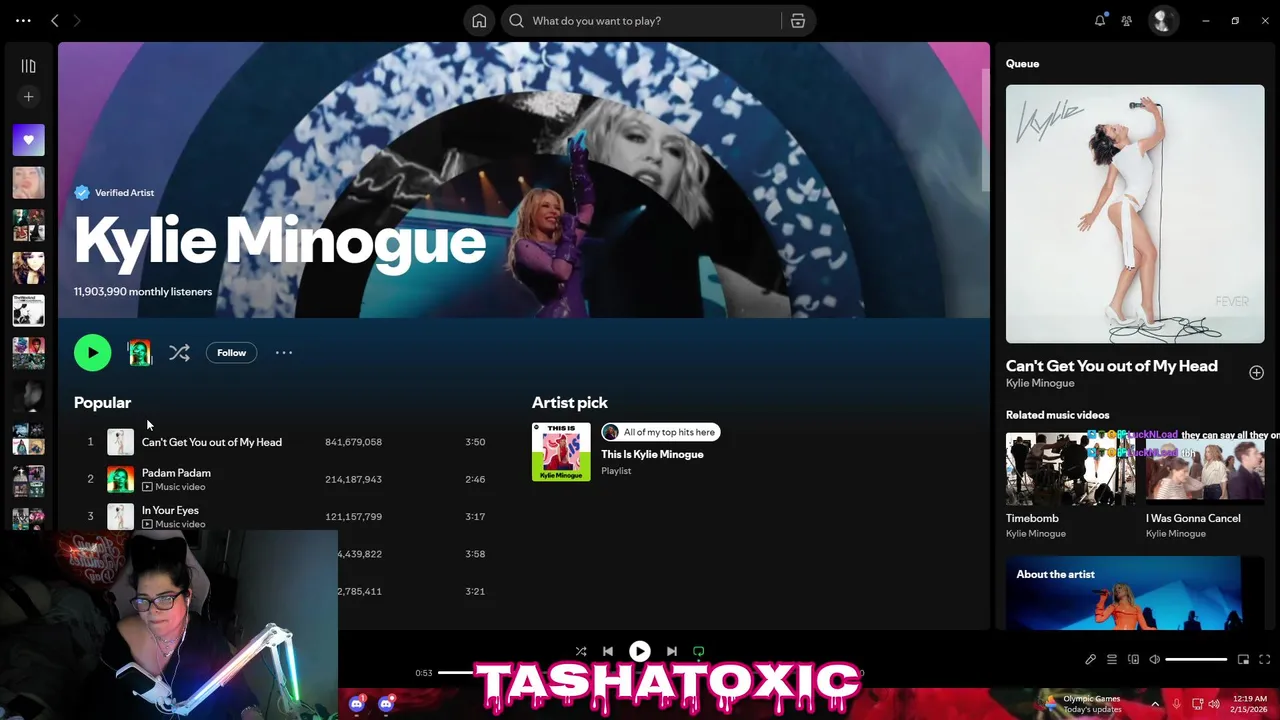Screen dimensions: 1280x720
Task: Open Liked Songs heart tile
Action: pos(28,140)
